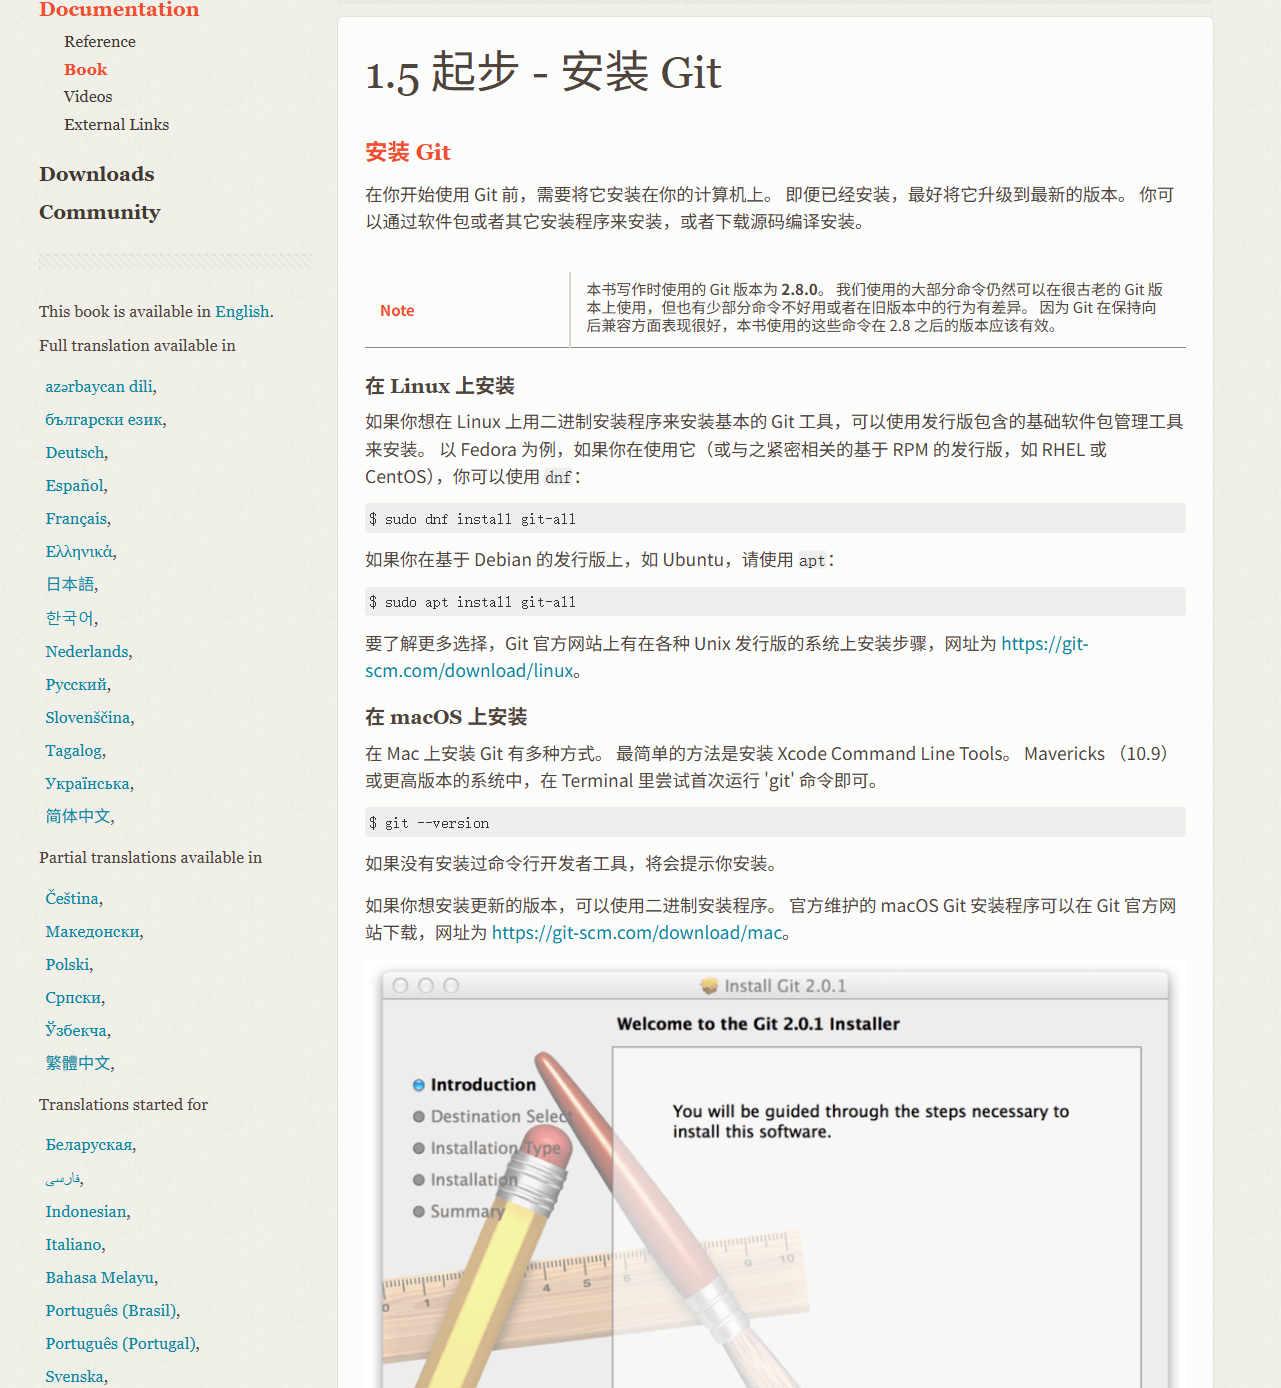
Task: Click the red close circle in the installer window
Action: (400, 985)
